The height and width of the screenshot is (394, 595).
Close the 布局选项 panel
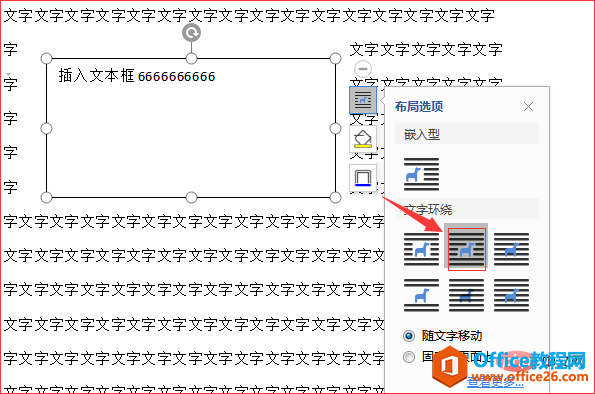click(528, 107)
